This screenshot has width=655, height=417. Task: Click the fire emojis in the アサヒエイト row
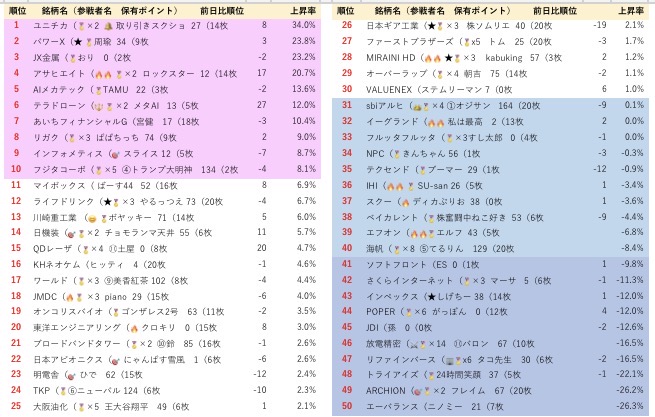100,73
